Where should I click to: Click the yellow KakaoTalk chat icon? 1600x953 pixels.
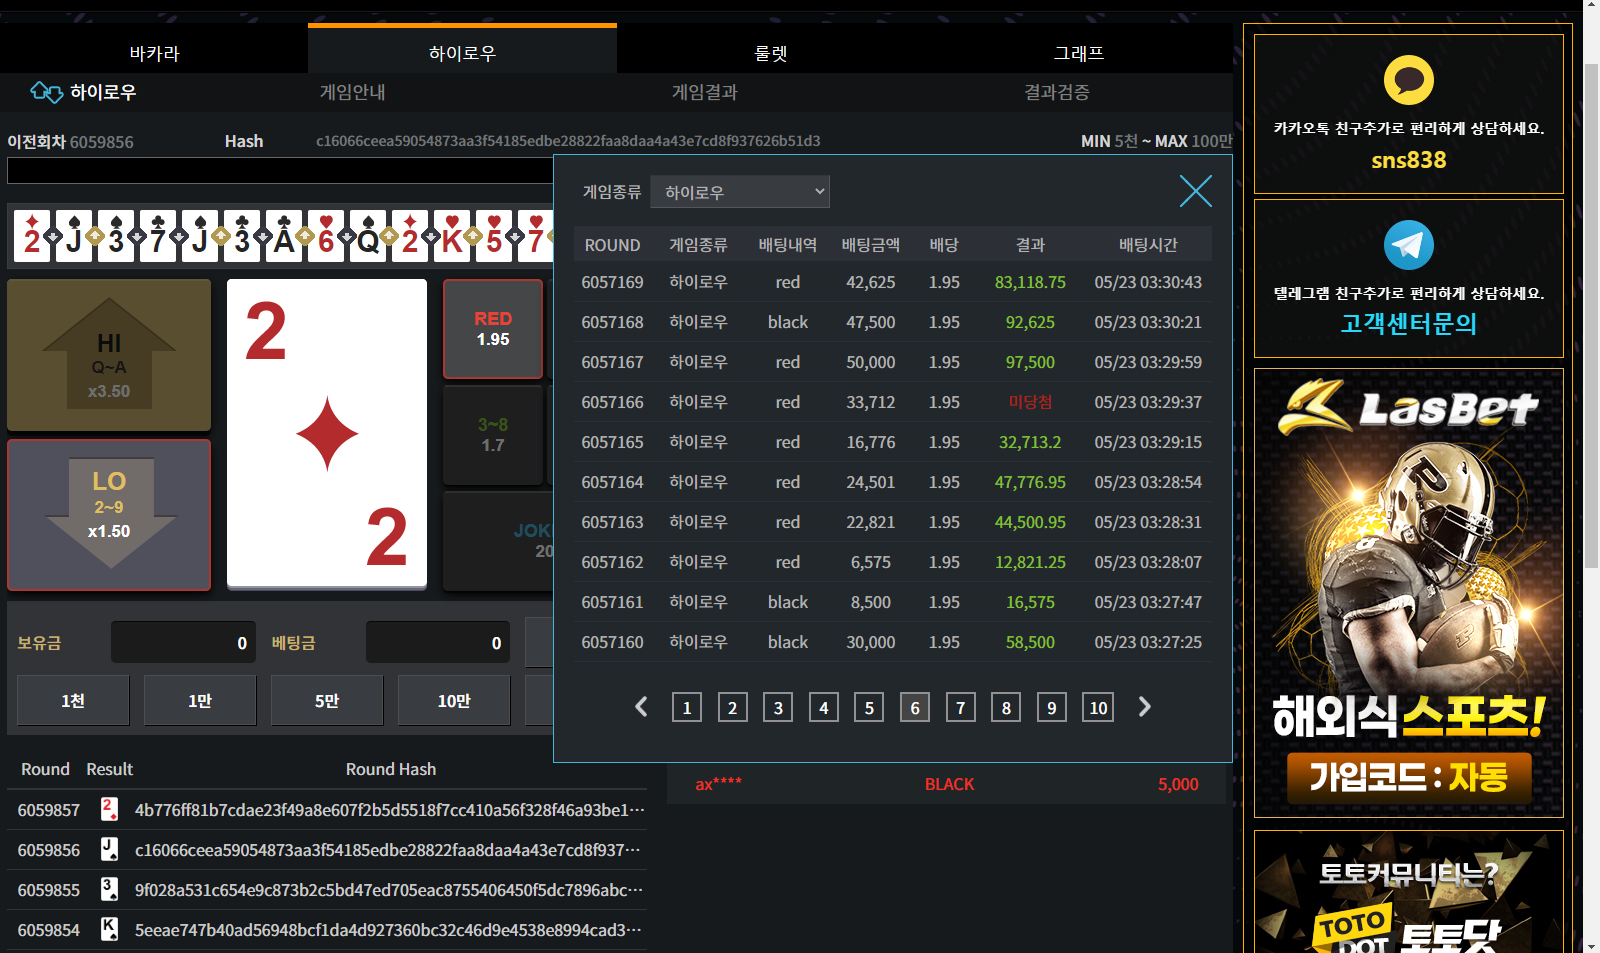click(1408, 80)
